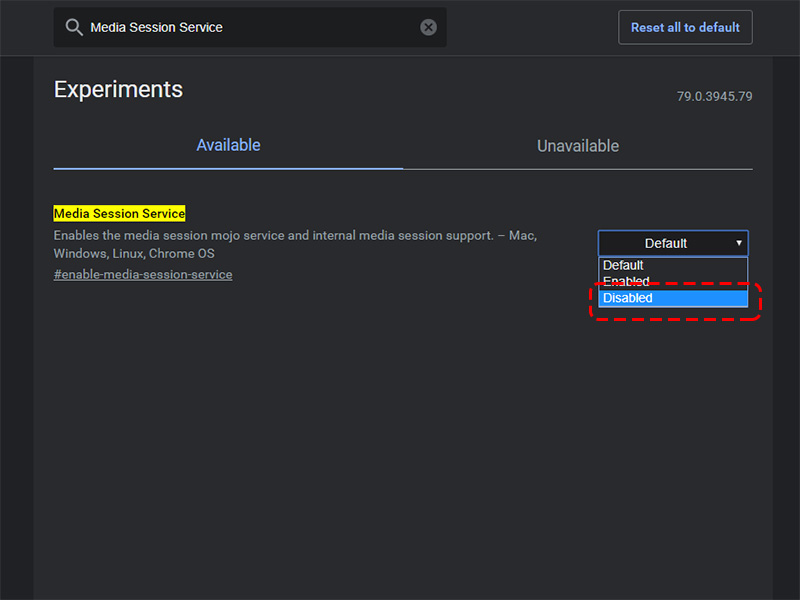Click the closed combo box showing Default
Image resolution: width=800 pixels, height=600 pixels.
[666, 243]
